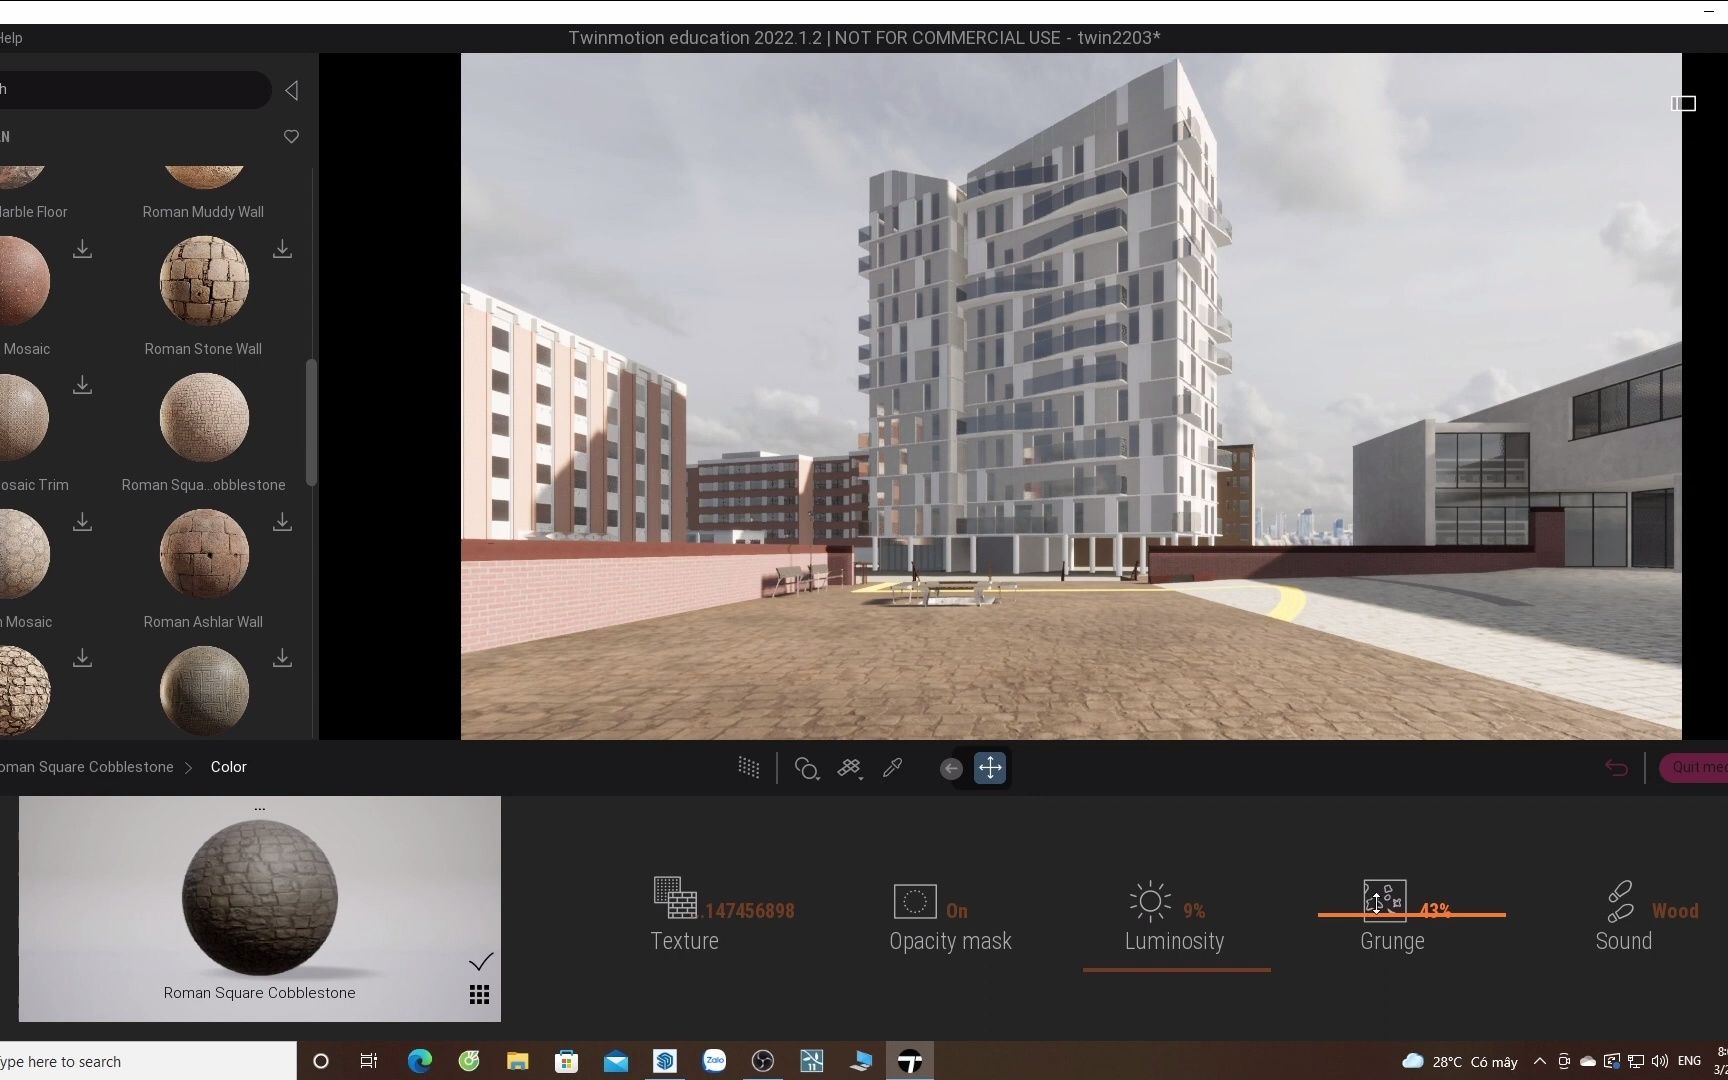Click the back navigation arrow in toolbar
The height and width of the screenshot is (1080, 1728).
(950, 768)
